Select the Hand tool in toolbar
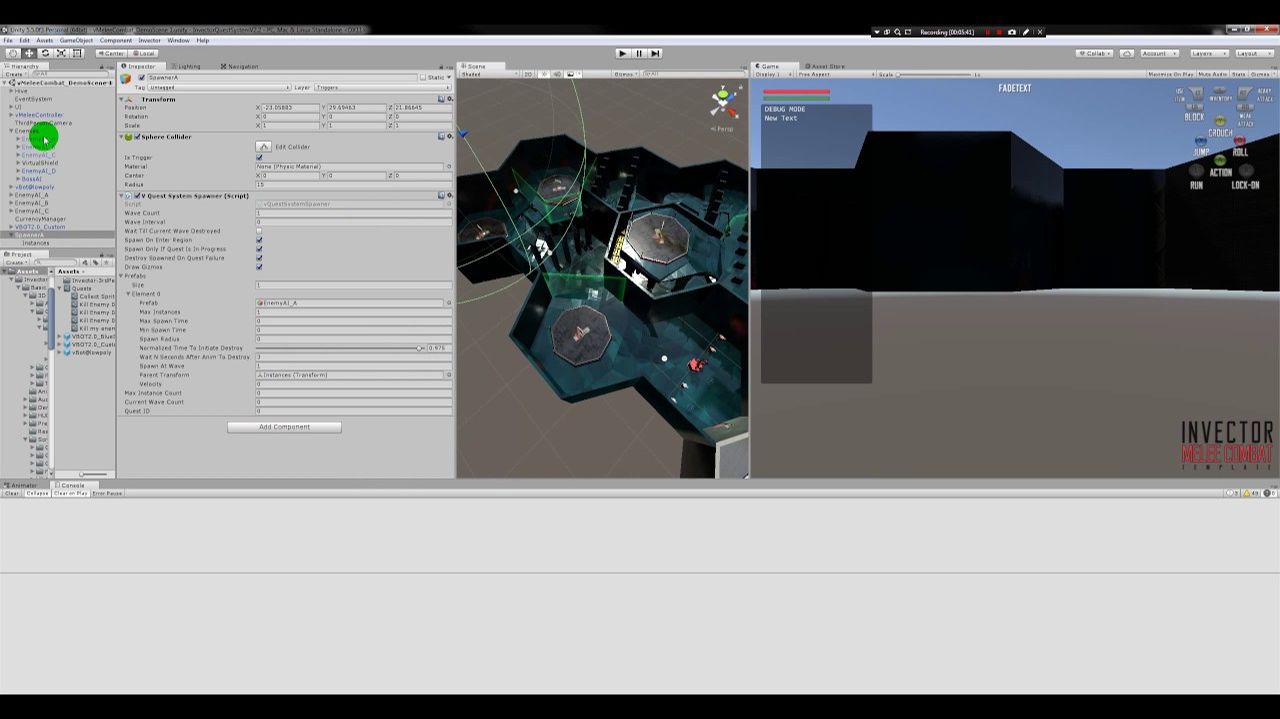The image size is (1280, 719). point(13,53)
